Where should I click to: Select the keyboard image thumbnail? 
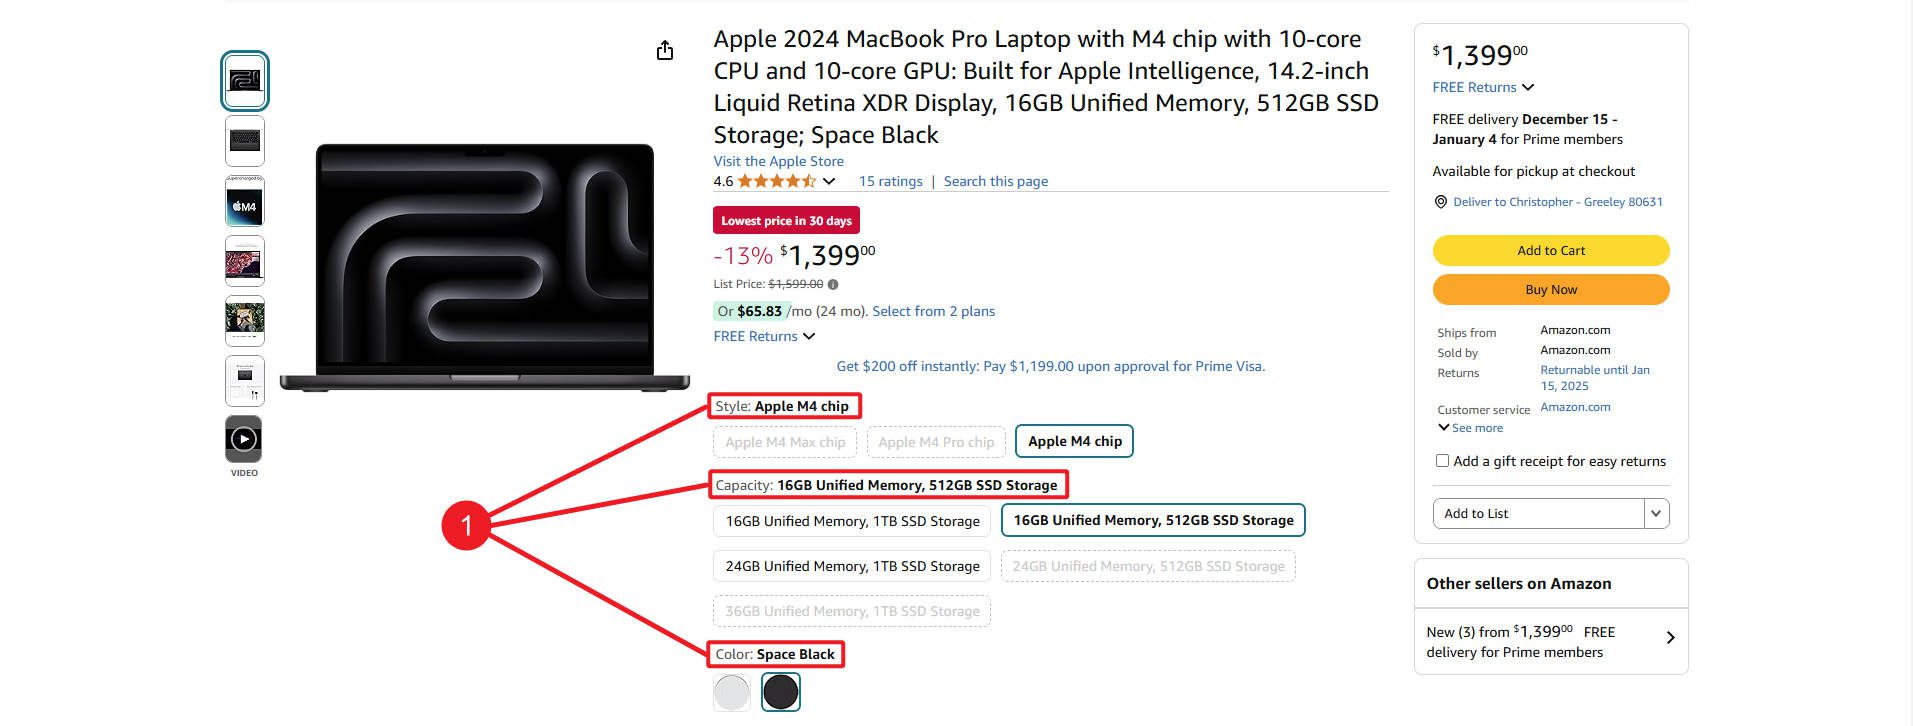click(x=243, y=140)
